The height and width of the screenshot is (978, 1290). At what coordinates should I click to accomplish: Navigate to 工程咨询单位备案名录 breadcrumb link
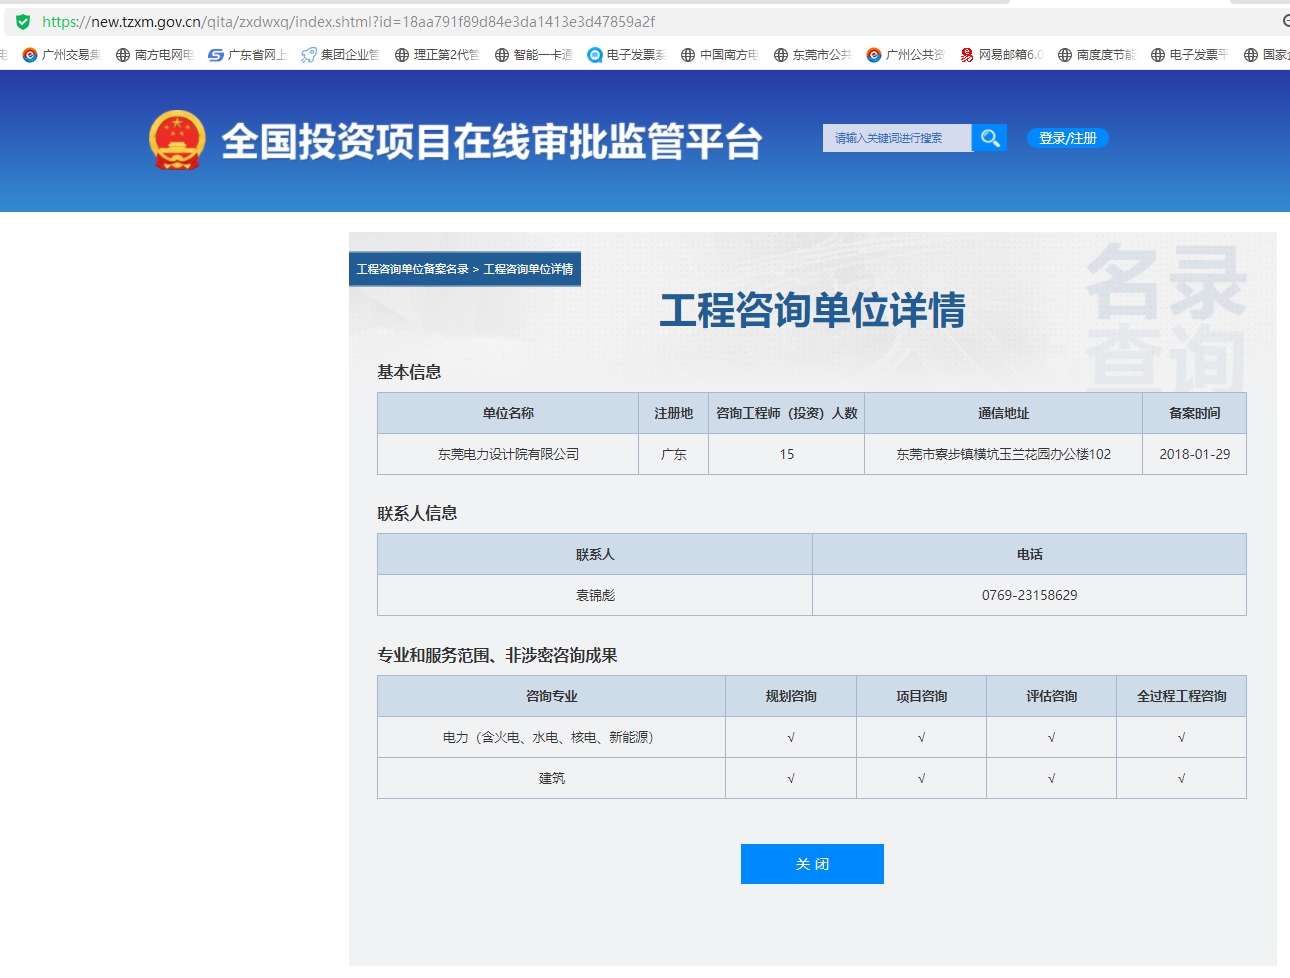click(x=412, y=269)
